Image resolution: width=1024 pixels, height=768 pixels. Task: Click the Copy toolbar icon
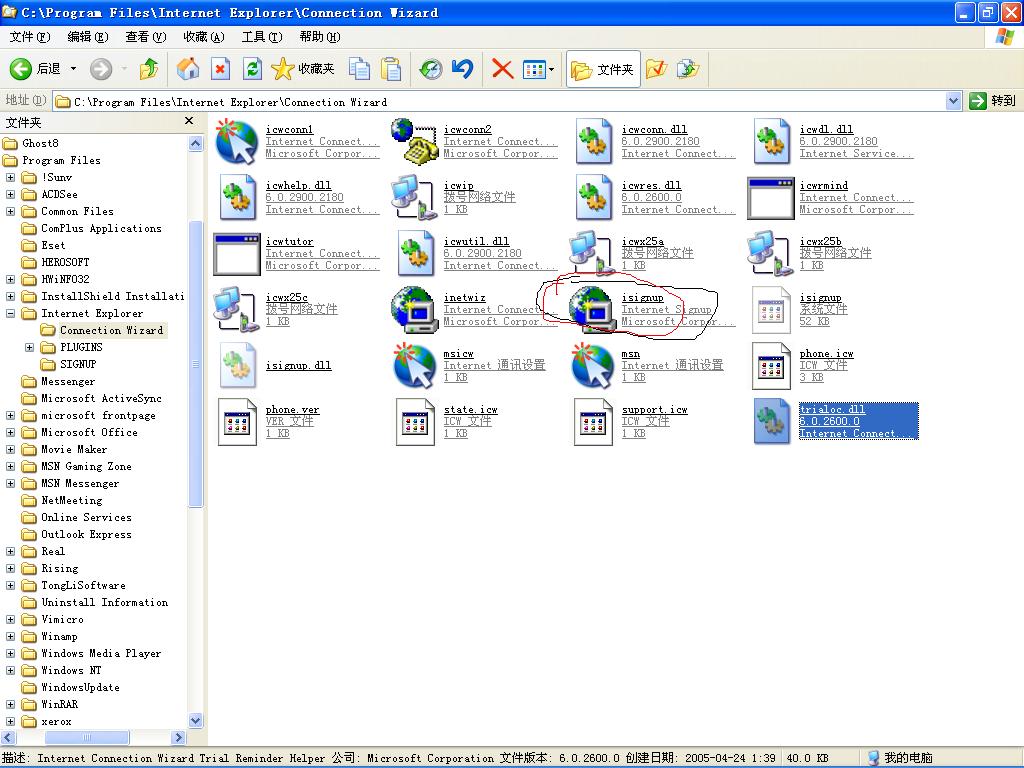tap(359, 69)
